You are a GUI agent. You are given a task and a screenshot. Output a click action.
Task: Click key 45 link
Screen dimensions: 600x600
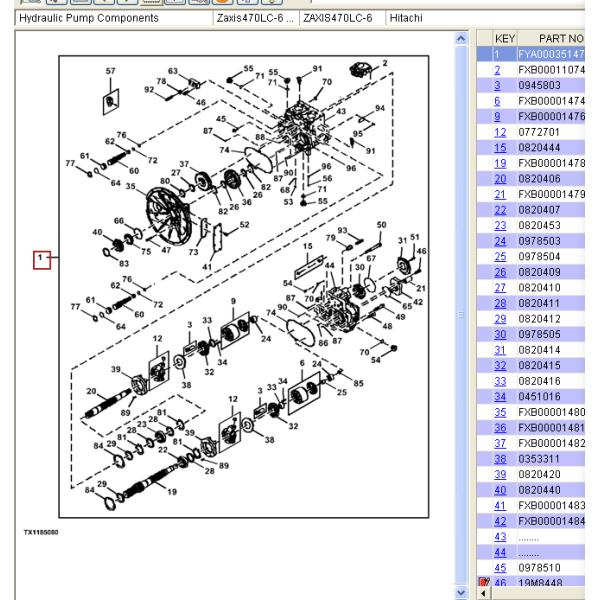[497, 568]
